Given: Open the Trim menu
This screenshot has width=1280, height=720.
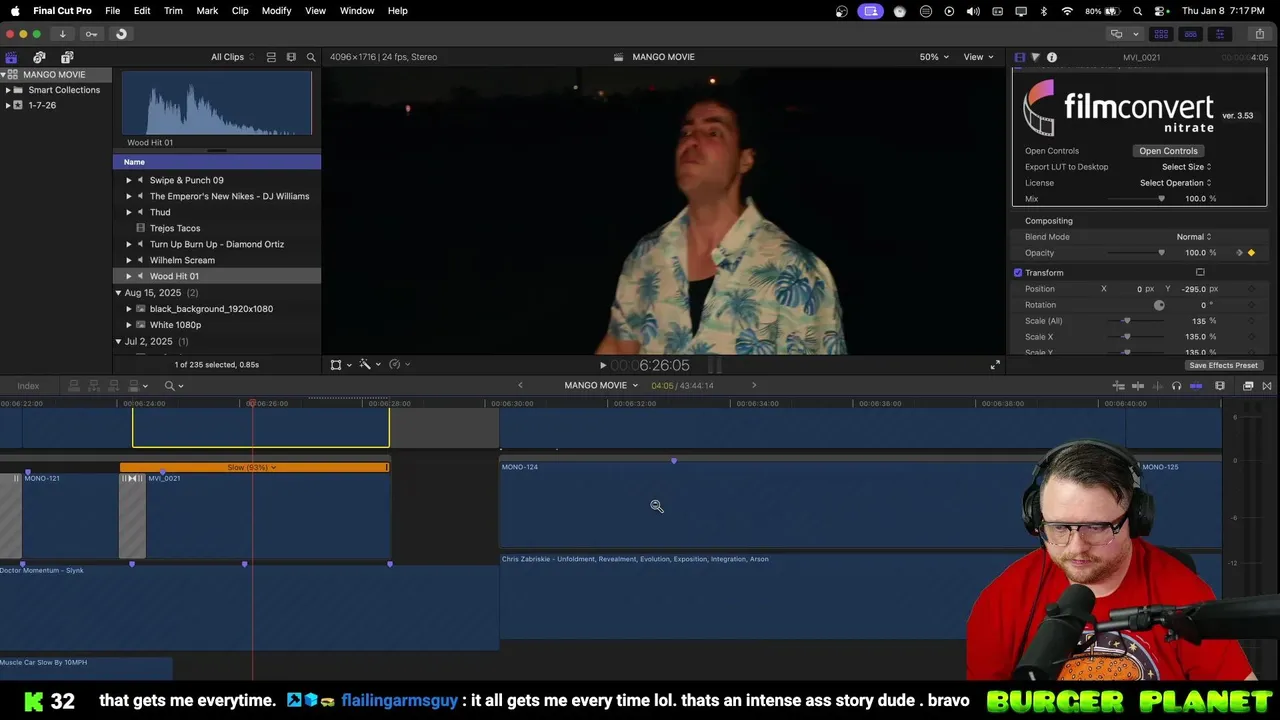Looking at the screenshot, I should click(x=173, y=11).
